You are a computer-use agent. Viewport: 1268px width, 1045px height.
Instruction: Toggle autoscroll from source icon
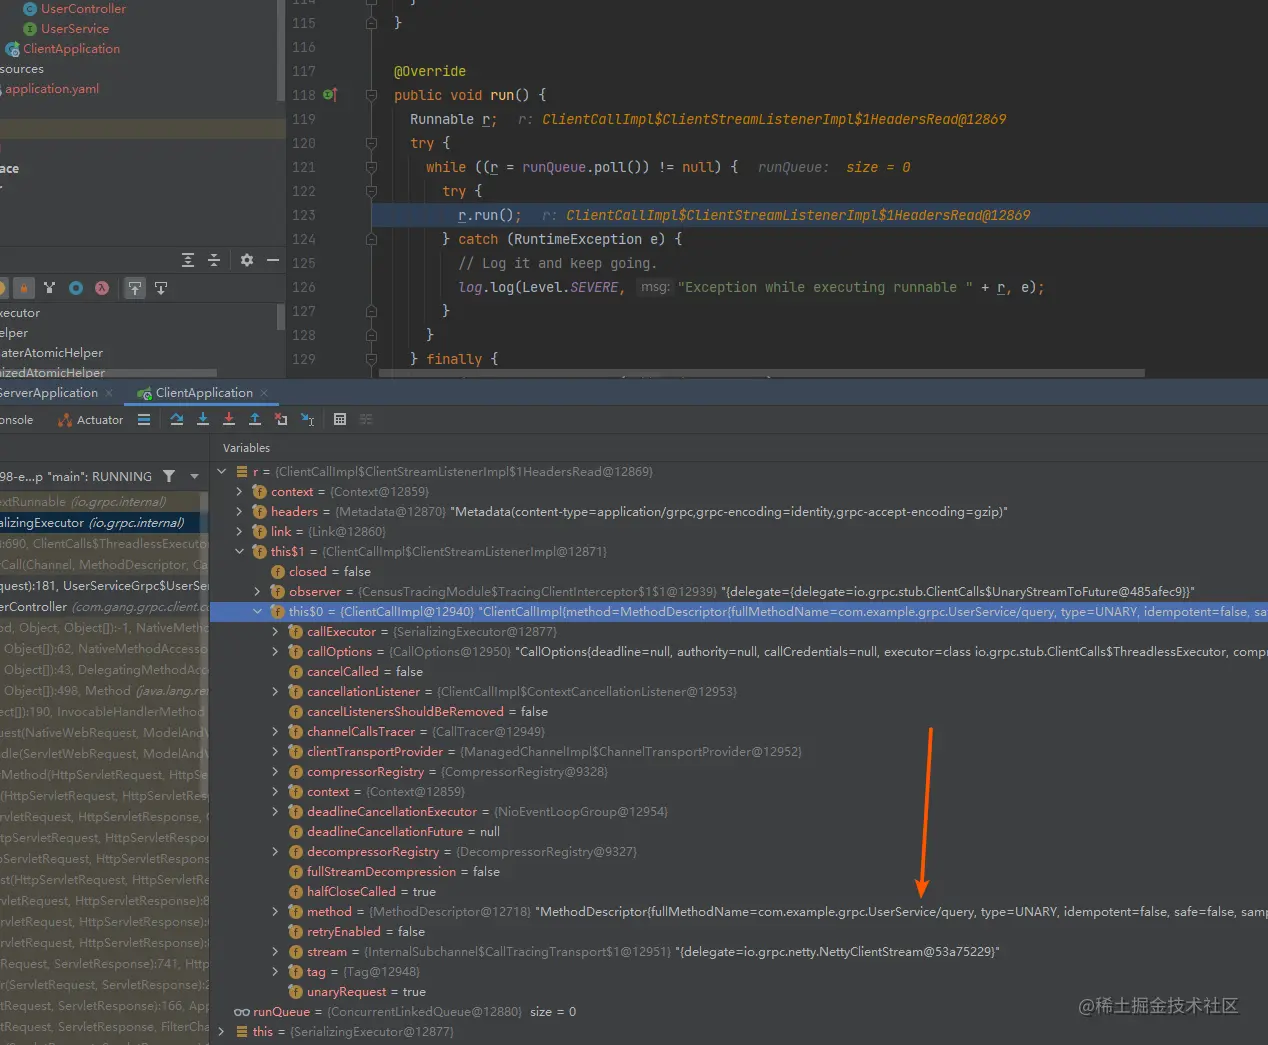coord(161,288)
